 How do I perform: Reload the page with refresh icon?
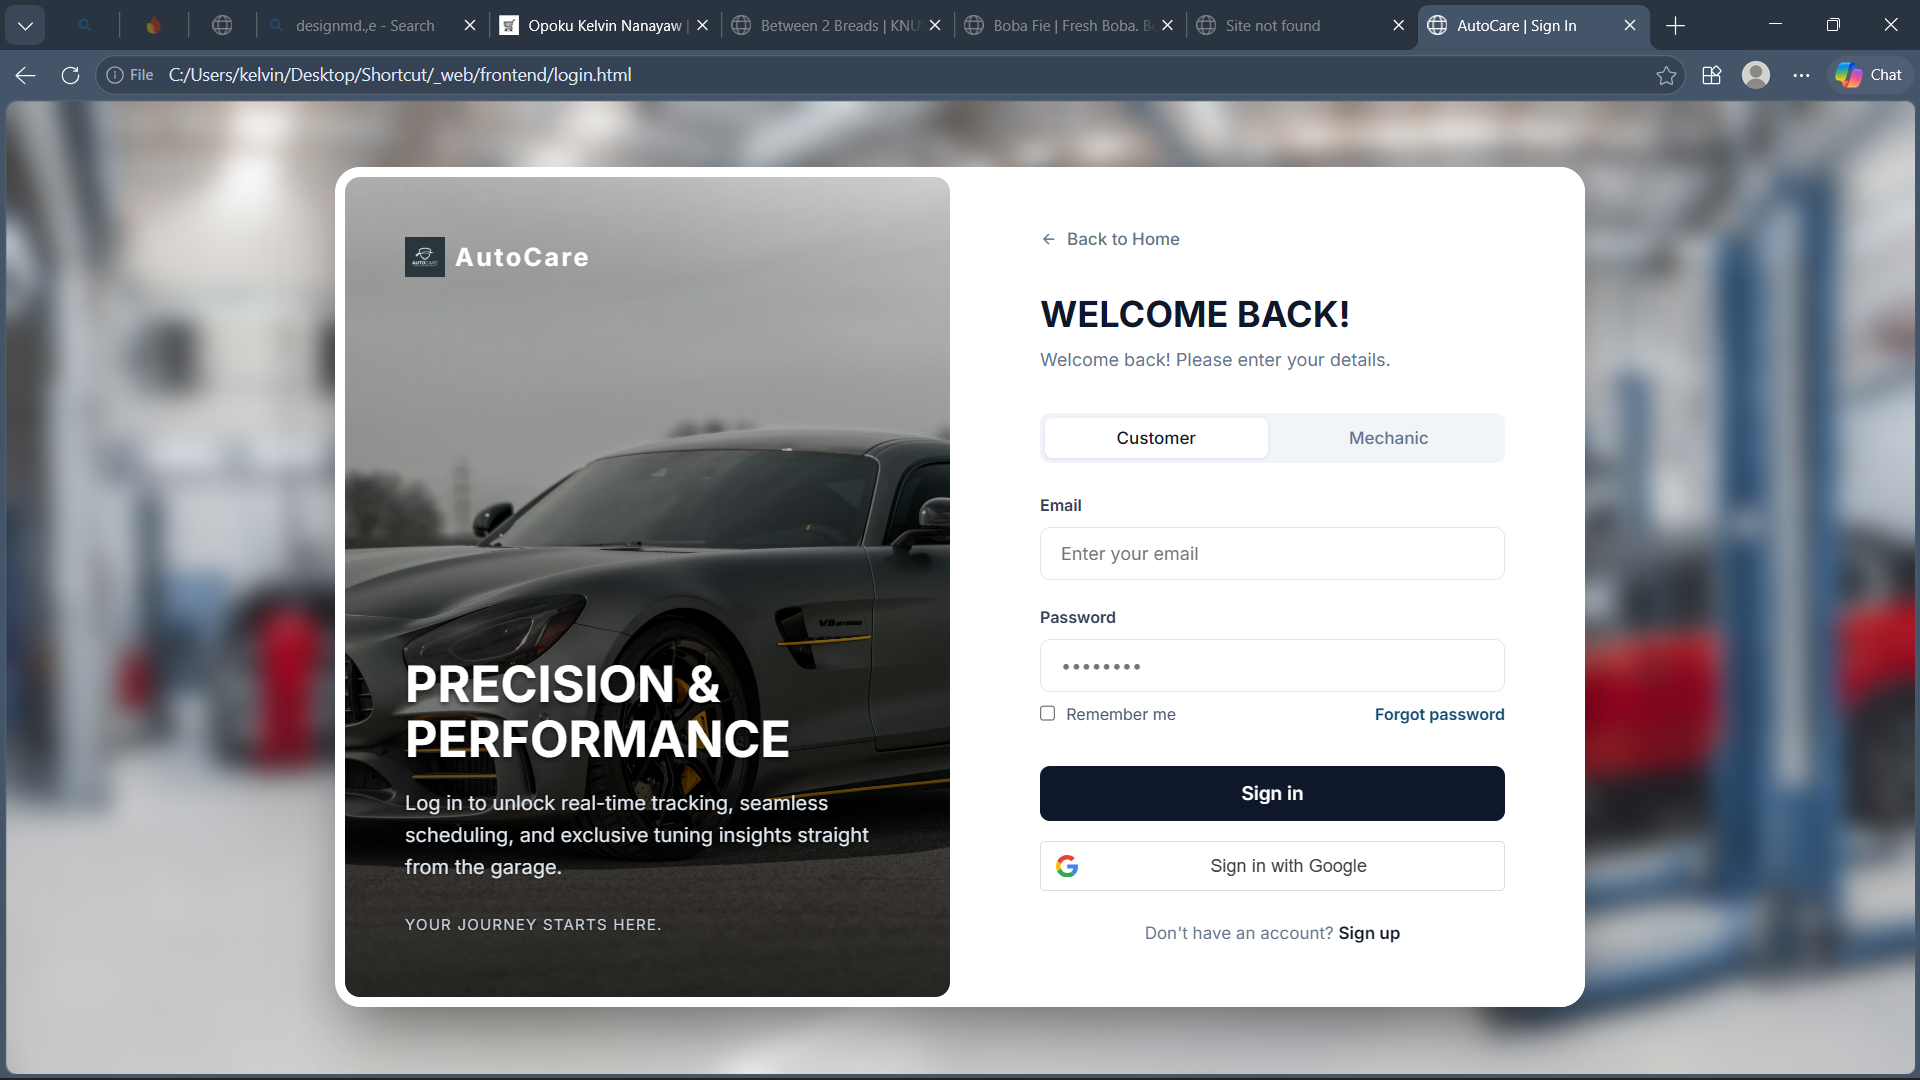[70, 75]
